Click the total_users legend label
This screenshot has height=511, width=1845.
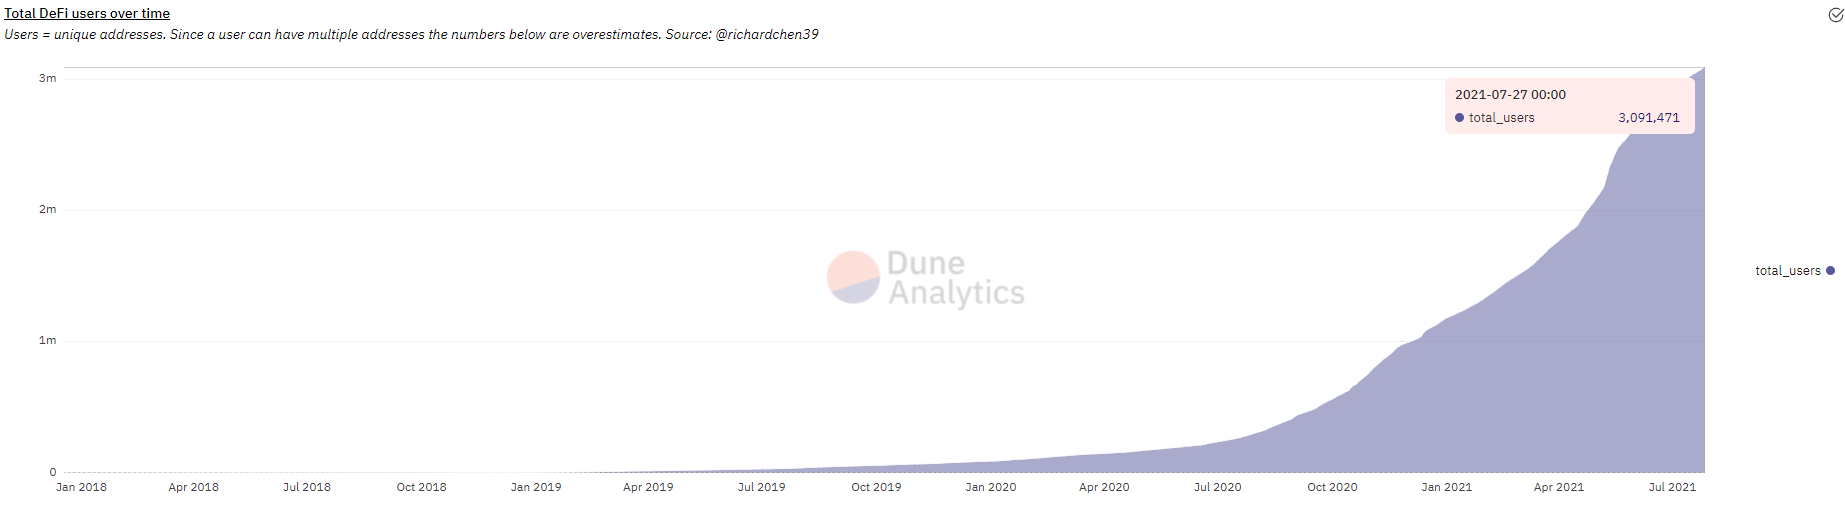[1787, 271]
